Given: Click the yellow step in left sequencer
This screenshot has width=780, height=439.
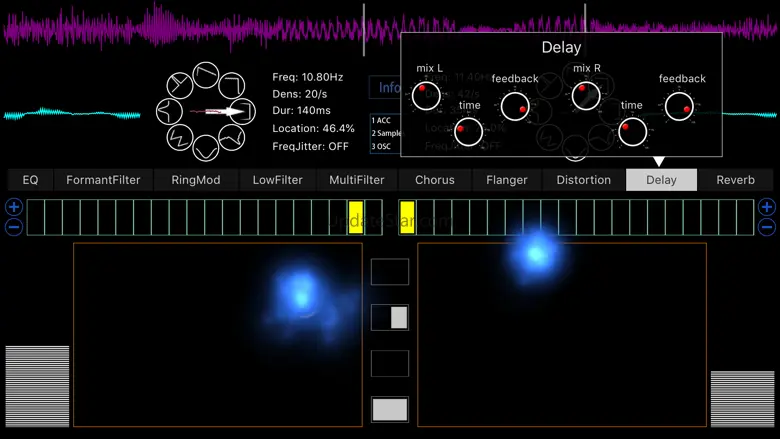Looking at the screenshot, I should pos(356,217).
